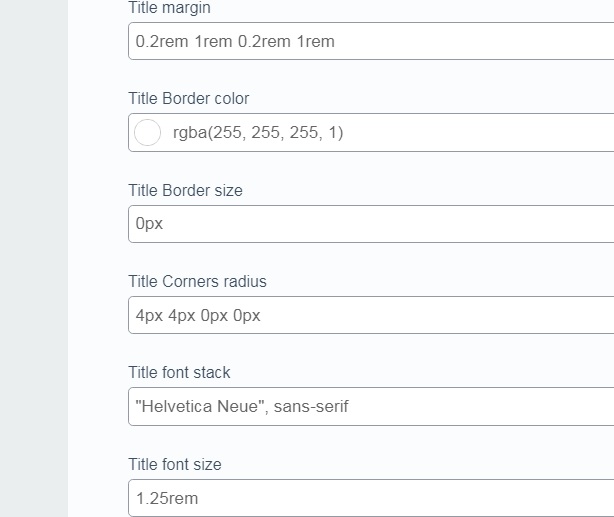Image resolution: width=614 pixels, height=517 pixels.
Task: Click the "1.25rem" font size value
Action: [x=167, y=498]
